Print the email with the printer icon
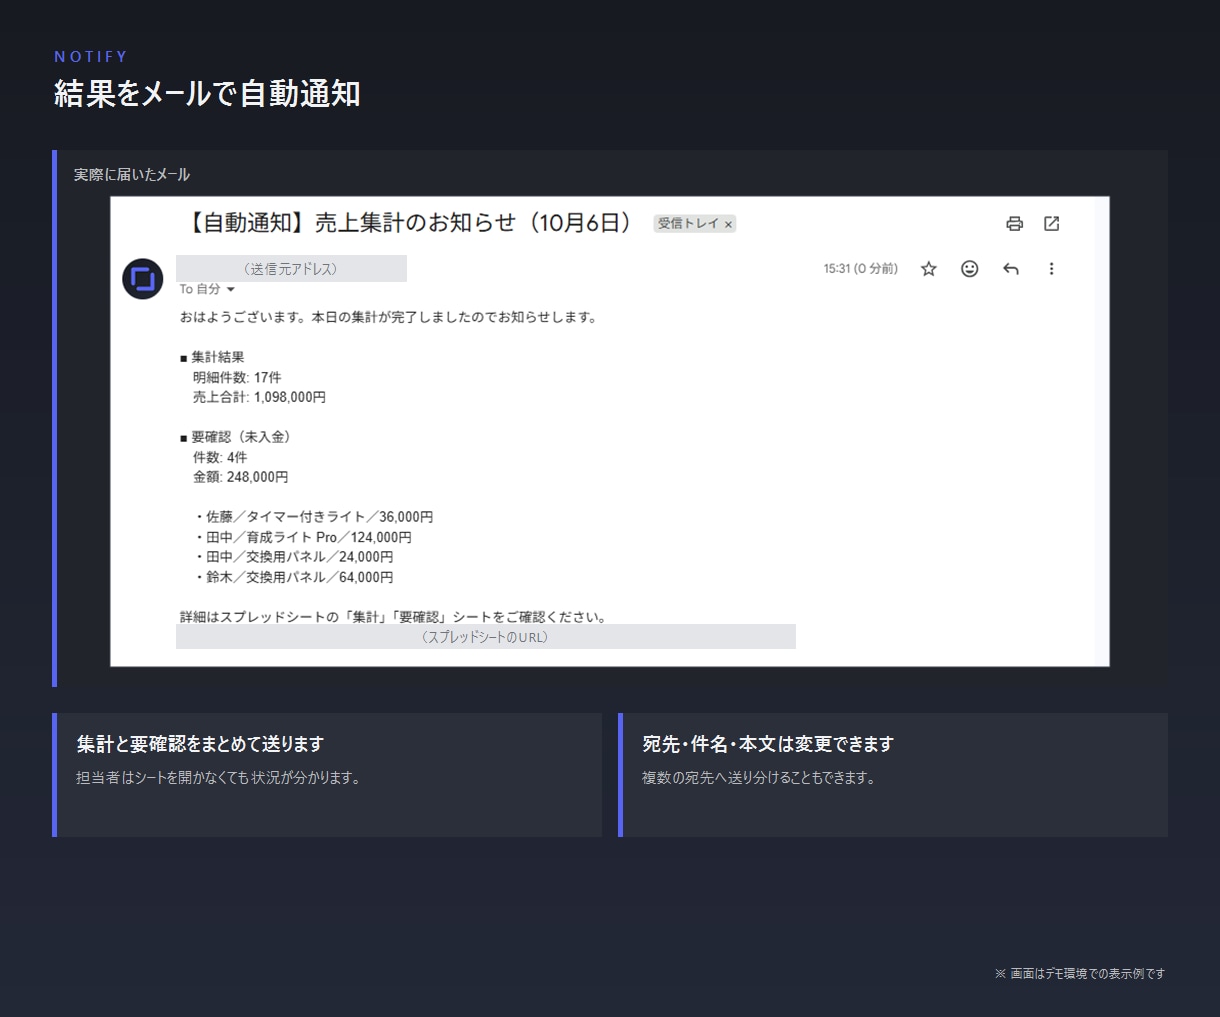The width and height of the screenshot is (1220, 1017). pos(1014,224)
